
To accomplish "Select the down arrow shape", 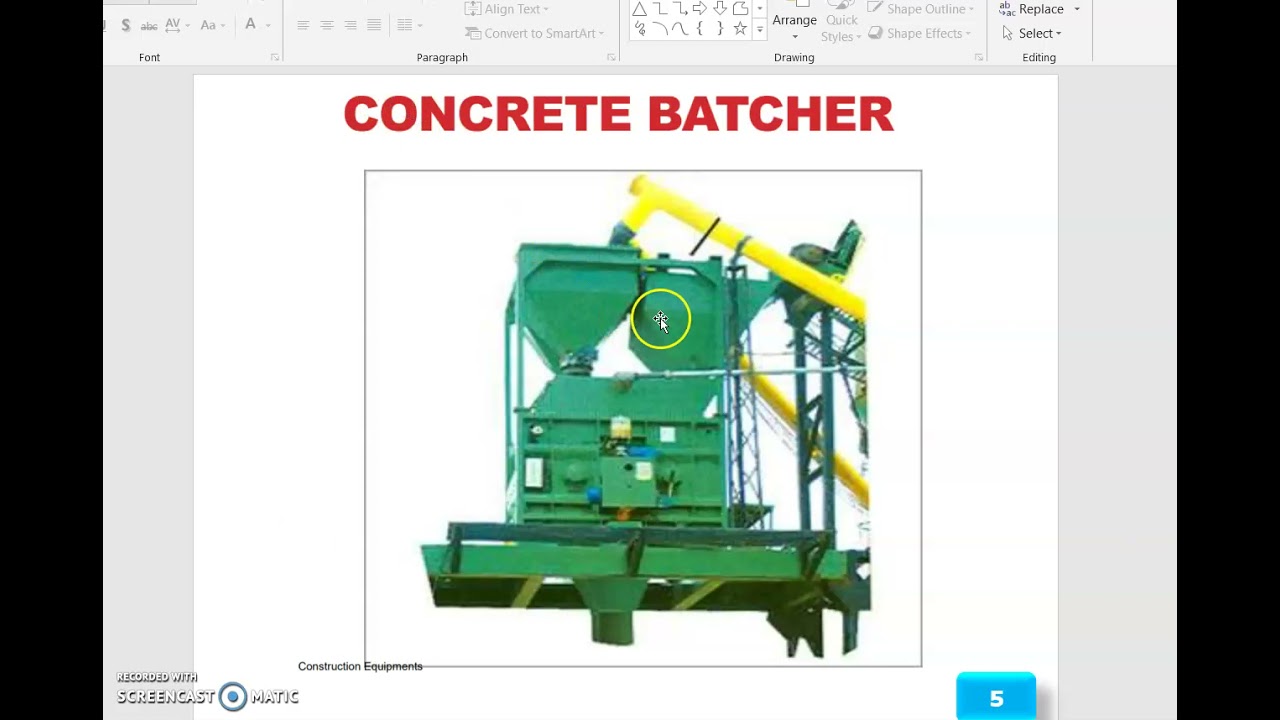I will pyautogui.click(x=720, y=9).
